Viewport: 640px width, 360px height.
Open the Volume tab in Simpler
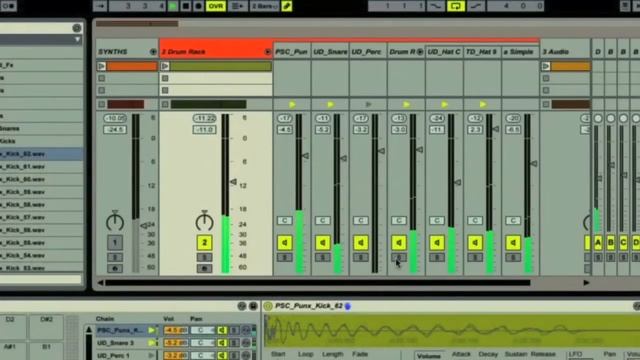[x=429, y=356]
